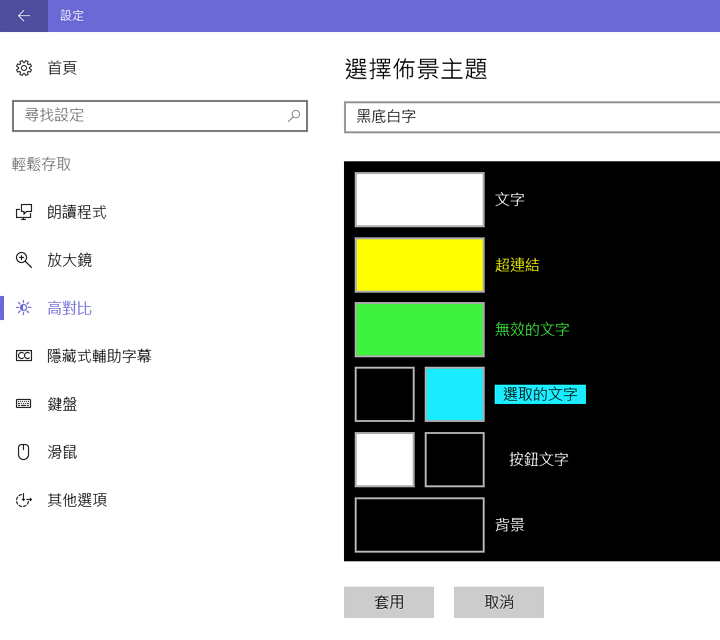Click the keyboard icon
Viewport: 720px width, 640px height.
(x=24, y=404)
